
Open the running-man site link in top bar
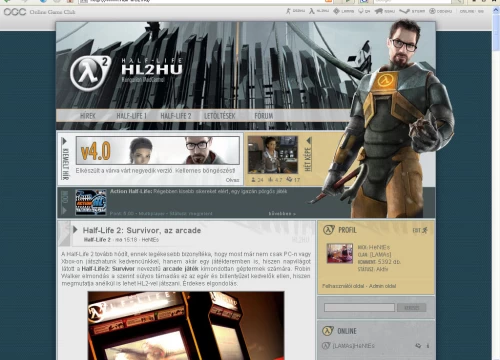(x=295, y=11)
